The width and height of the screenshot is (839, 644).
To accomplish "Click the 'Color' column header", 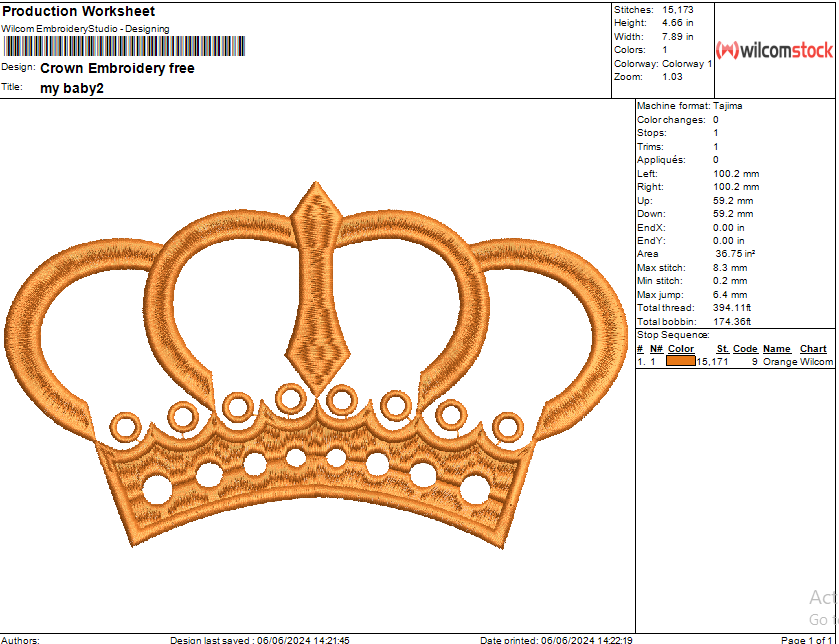I will pyautogui.click(x=681, y=349).
